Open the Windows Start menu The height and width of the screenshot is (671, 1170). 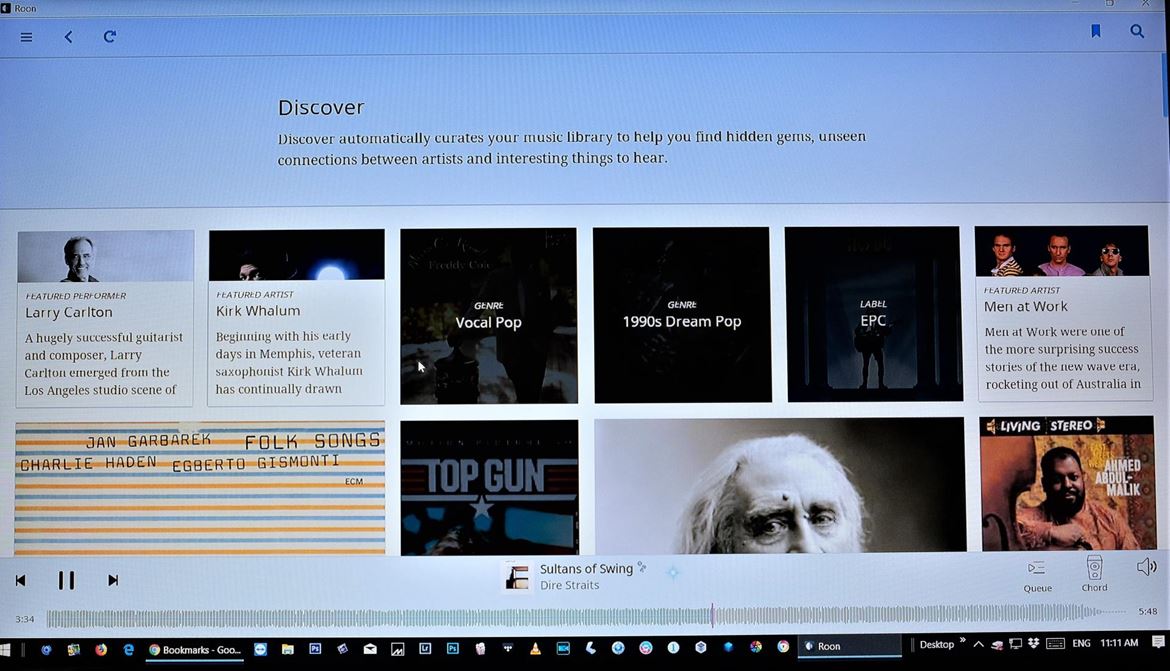click(5, 649)
